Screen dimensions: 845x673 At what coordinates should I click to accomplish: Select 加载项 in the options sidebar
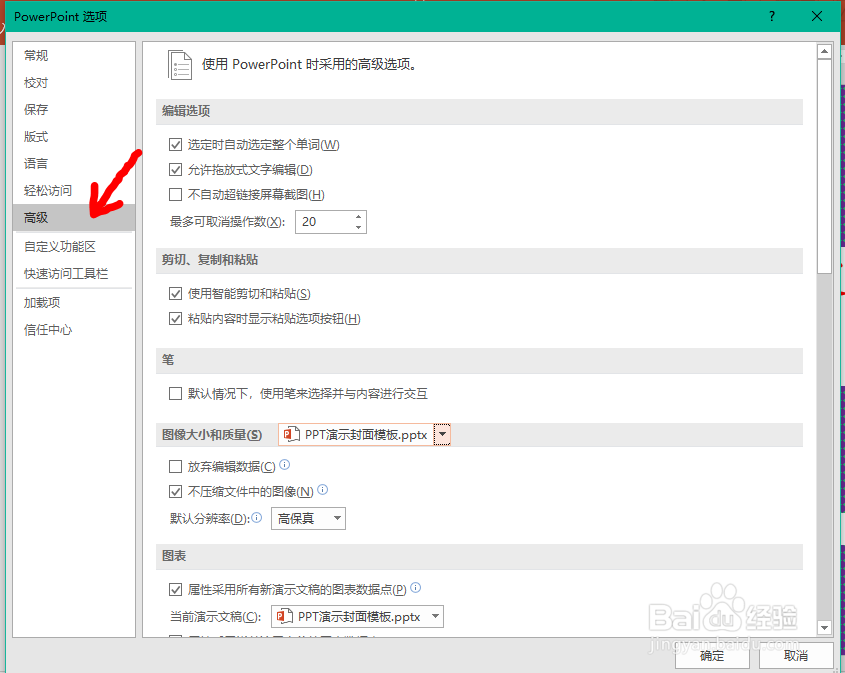(74, 303)
